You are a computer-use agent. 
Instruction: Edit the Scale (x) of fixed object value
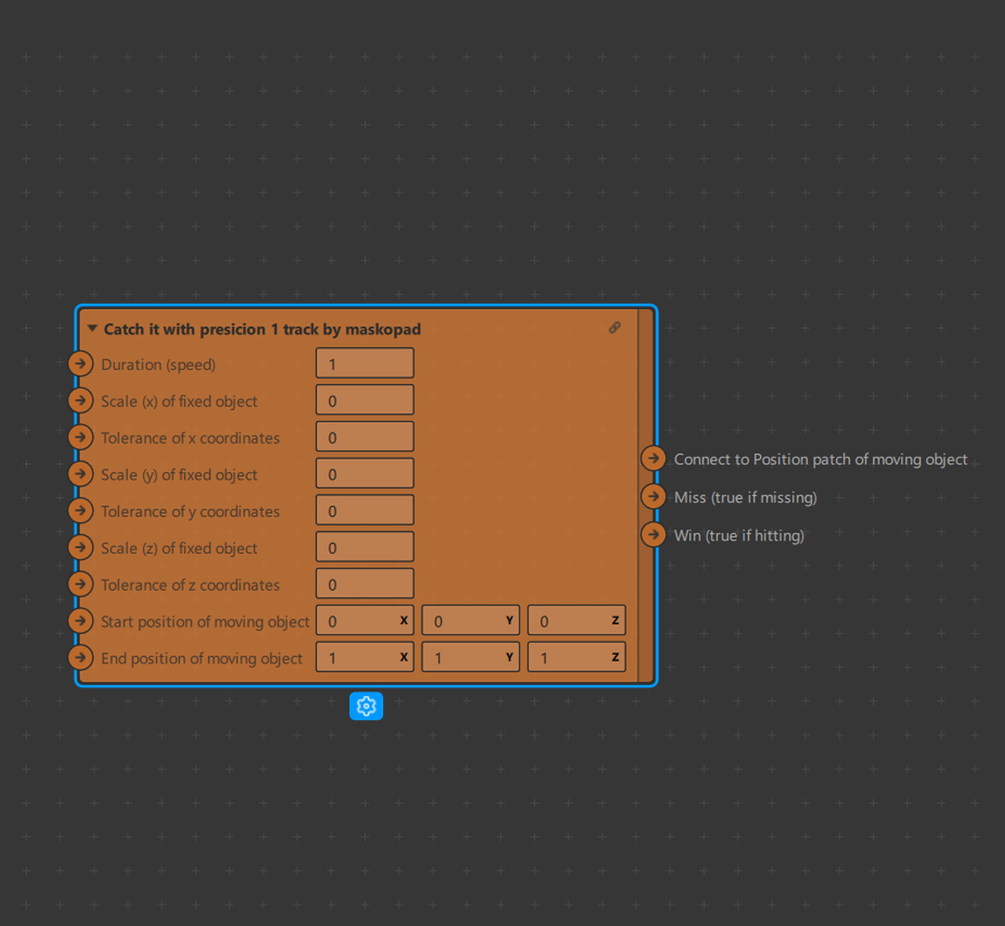365,401
